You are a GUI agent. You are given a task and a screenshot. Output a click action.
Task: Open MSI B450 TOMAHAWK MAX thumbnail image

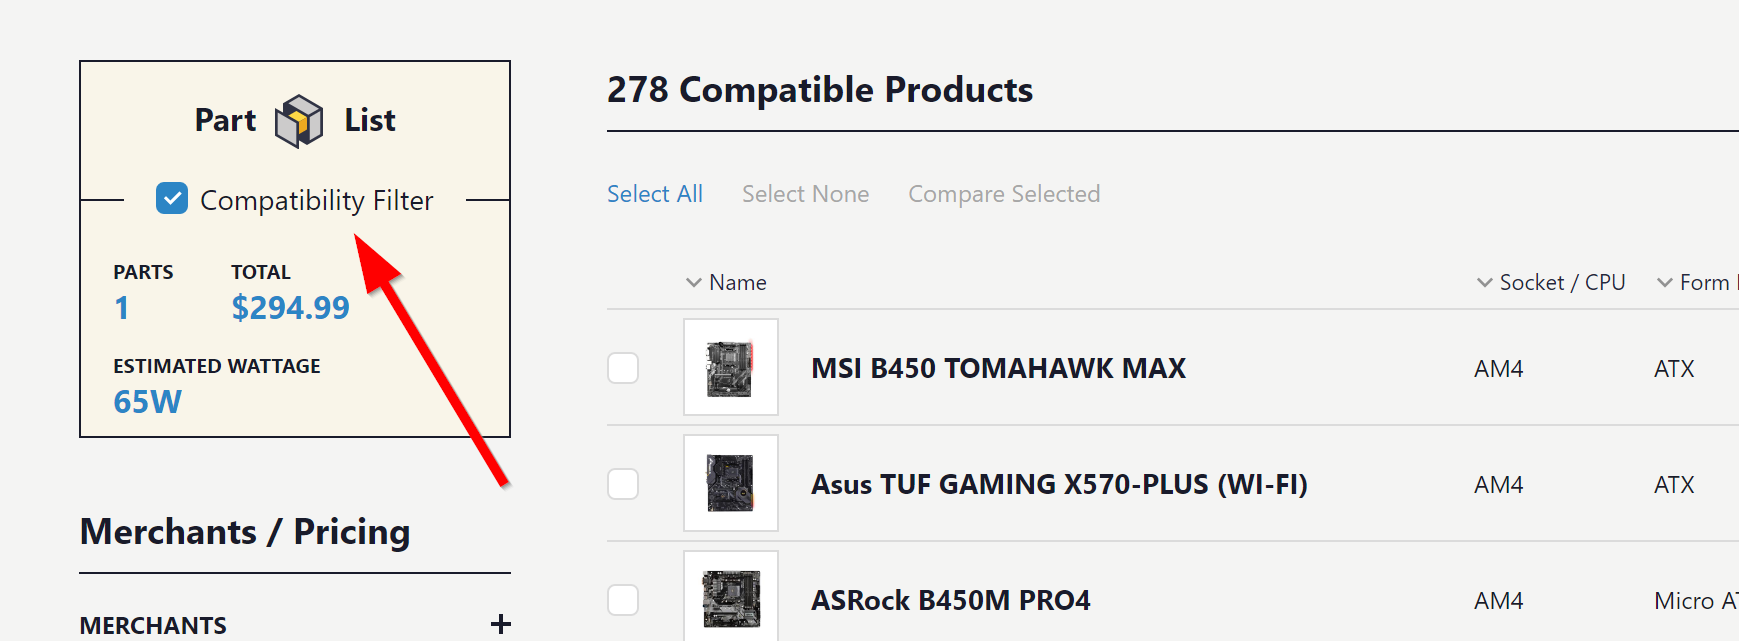click(x=731, y=367)
